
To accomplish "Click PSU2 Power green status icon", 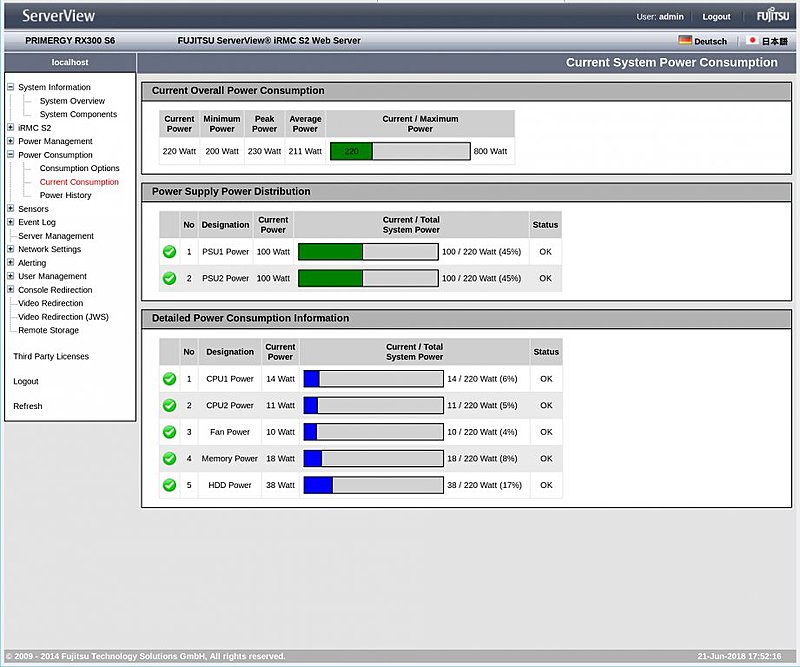I will [169, 278].
